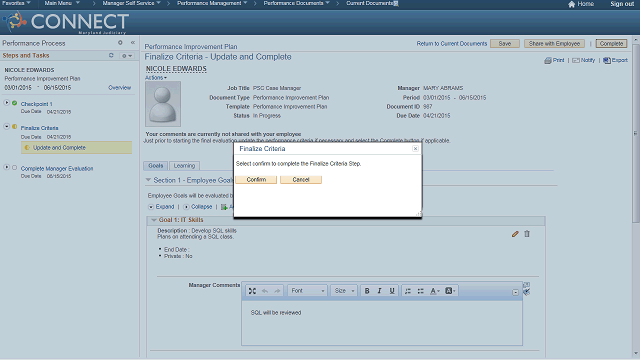The image size is (640, 360).
Task: Click Complete Manager Evaluation not-started status icon
Action: (15, 168)
